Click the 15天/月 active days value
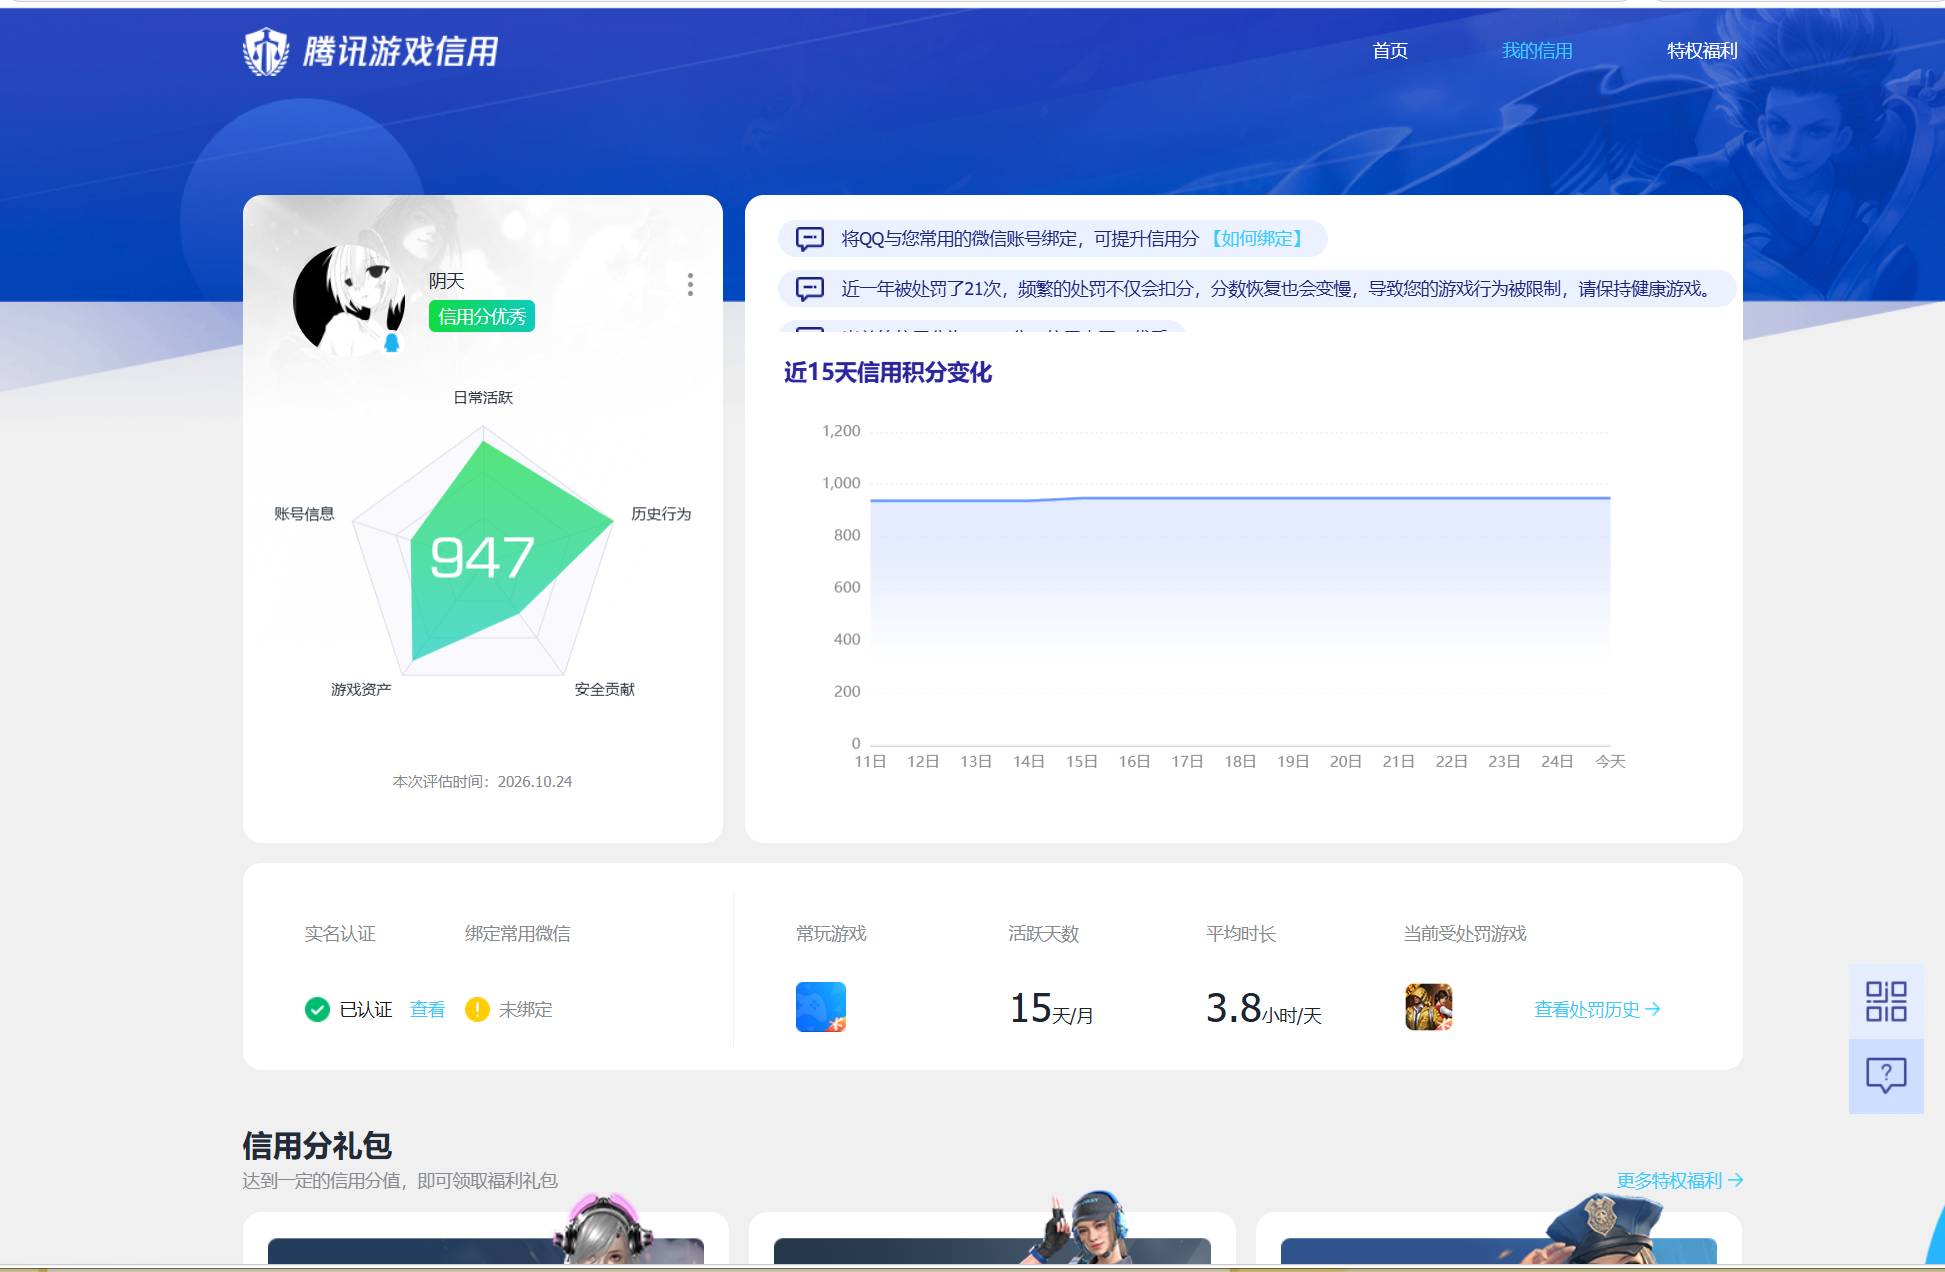Screen dimensions: 1945x1272 [x=1051, y=1008]
